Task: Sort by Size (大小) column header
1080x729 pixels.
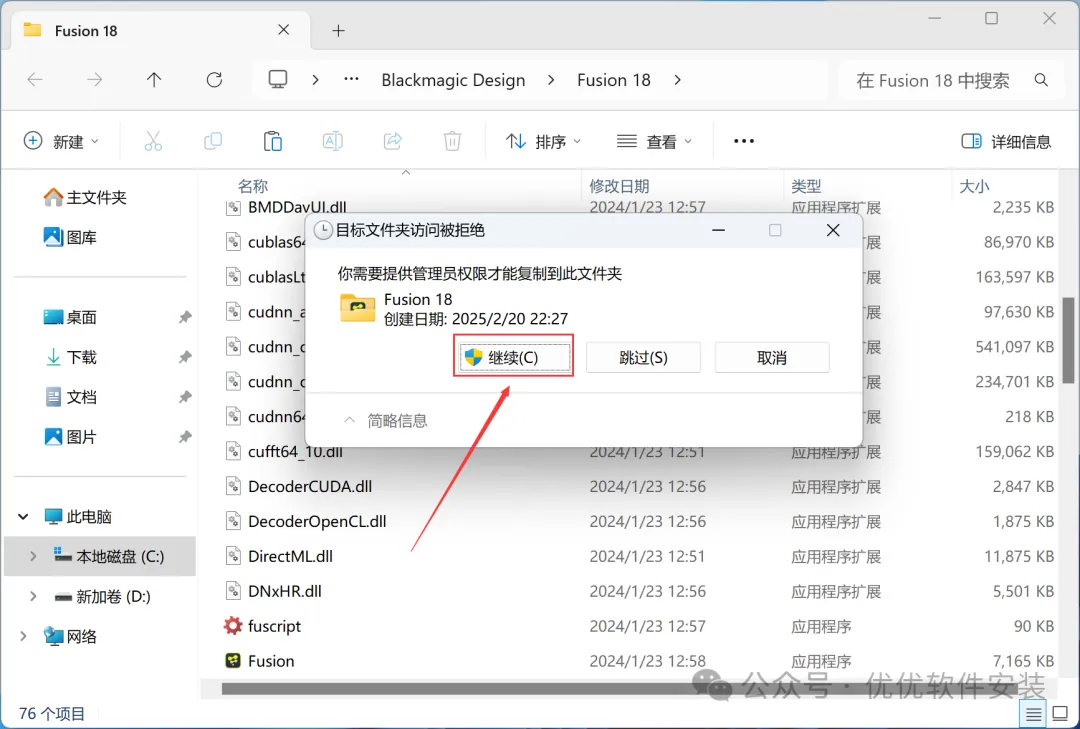Action: 974,186
